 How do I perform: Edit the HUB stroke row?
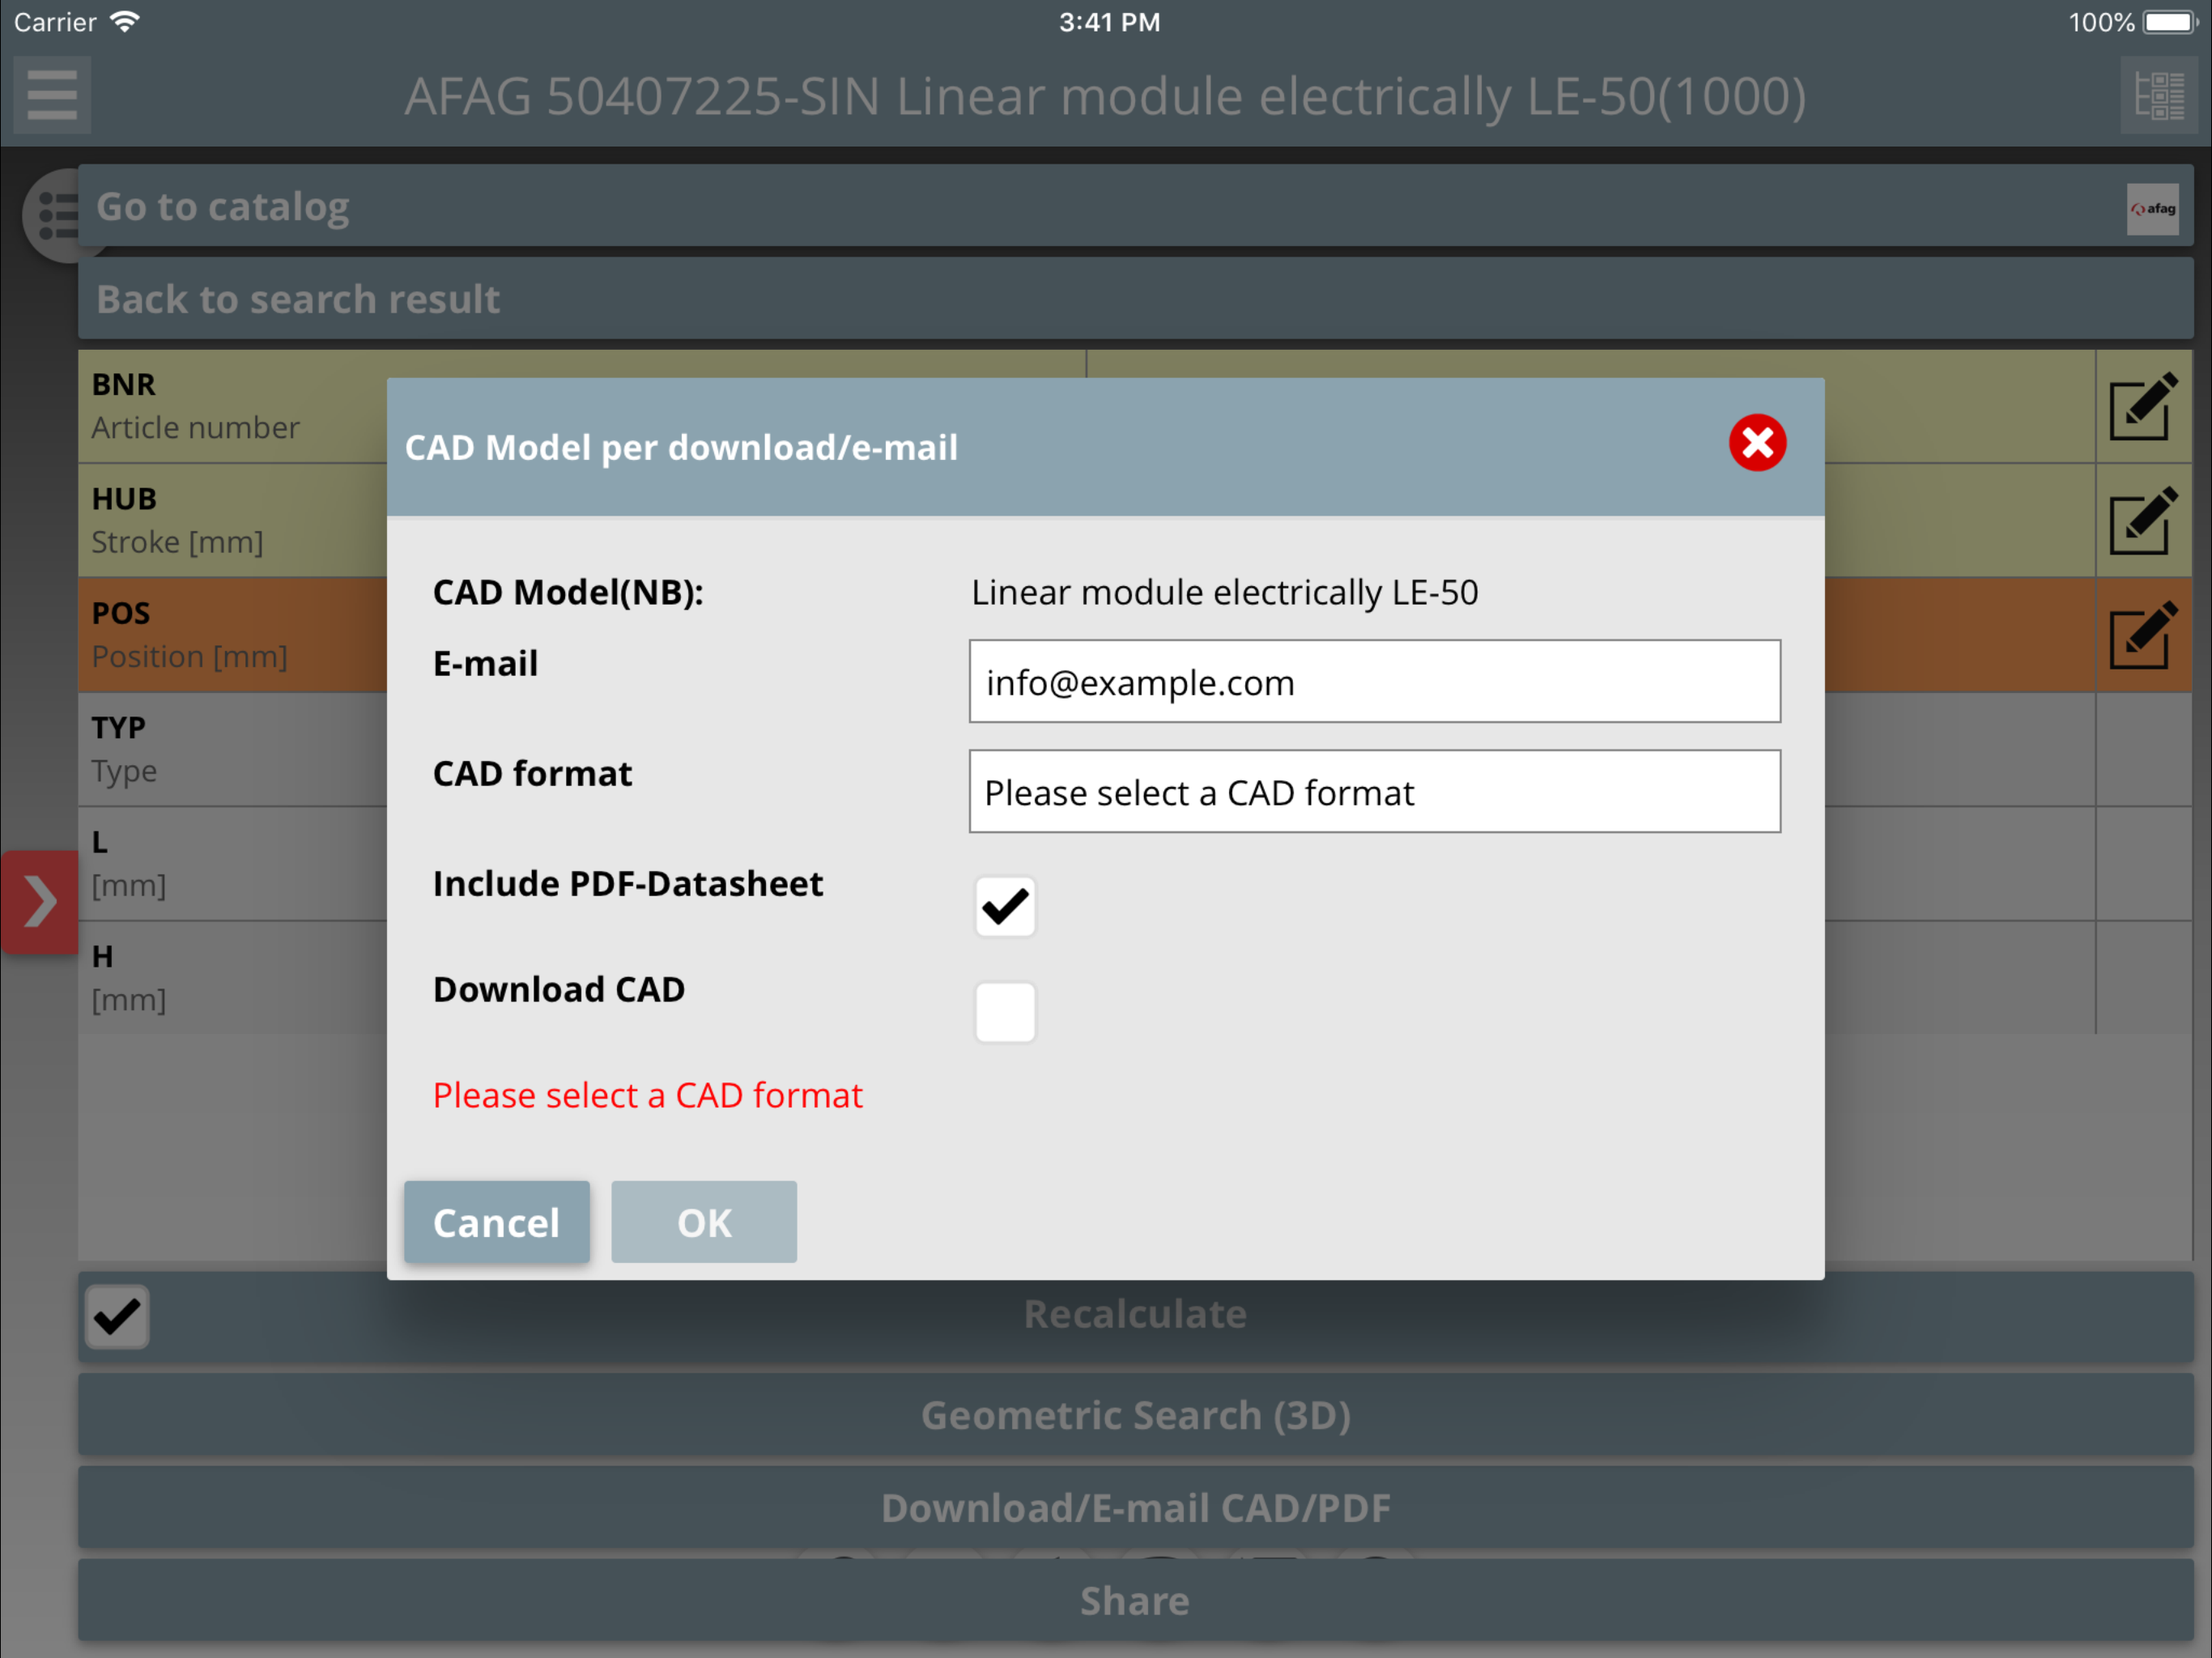coord(2143,520)
